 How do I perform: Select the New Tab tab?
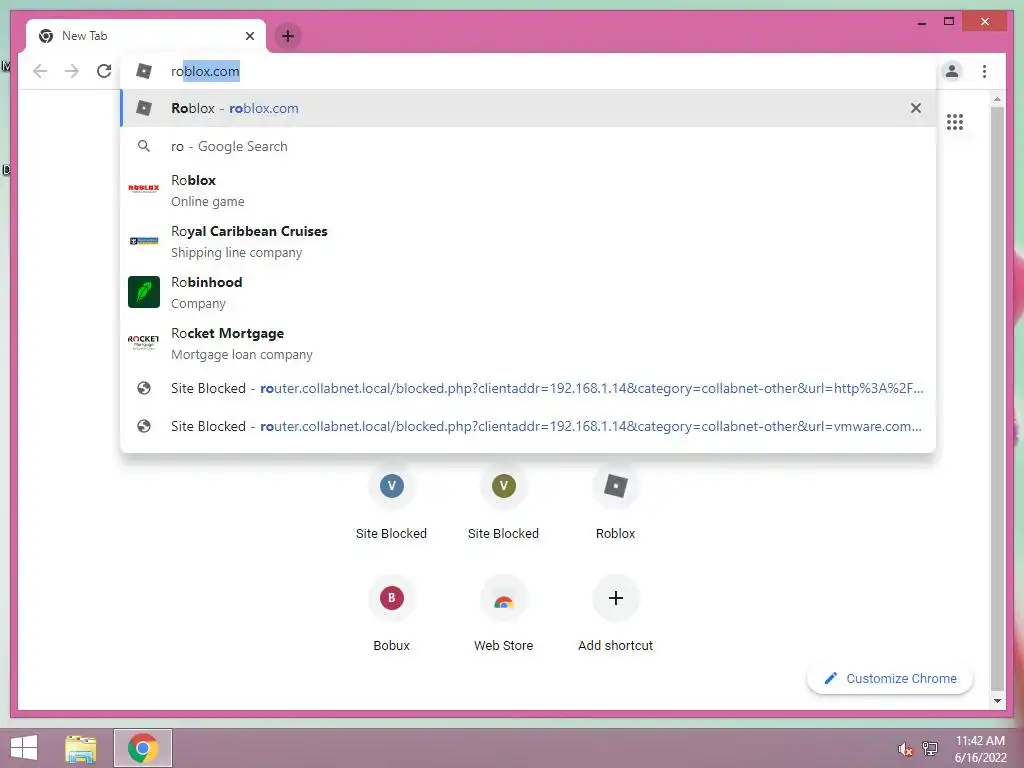[146, 36]
